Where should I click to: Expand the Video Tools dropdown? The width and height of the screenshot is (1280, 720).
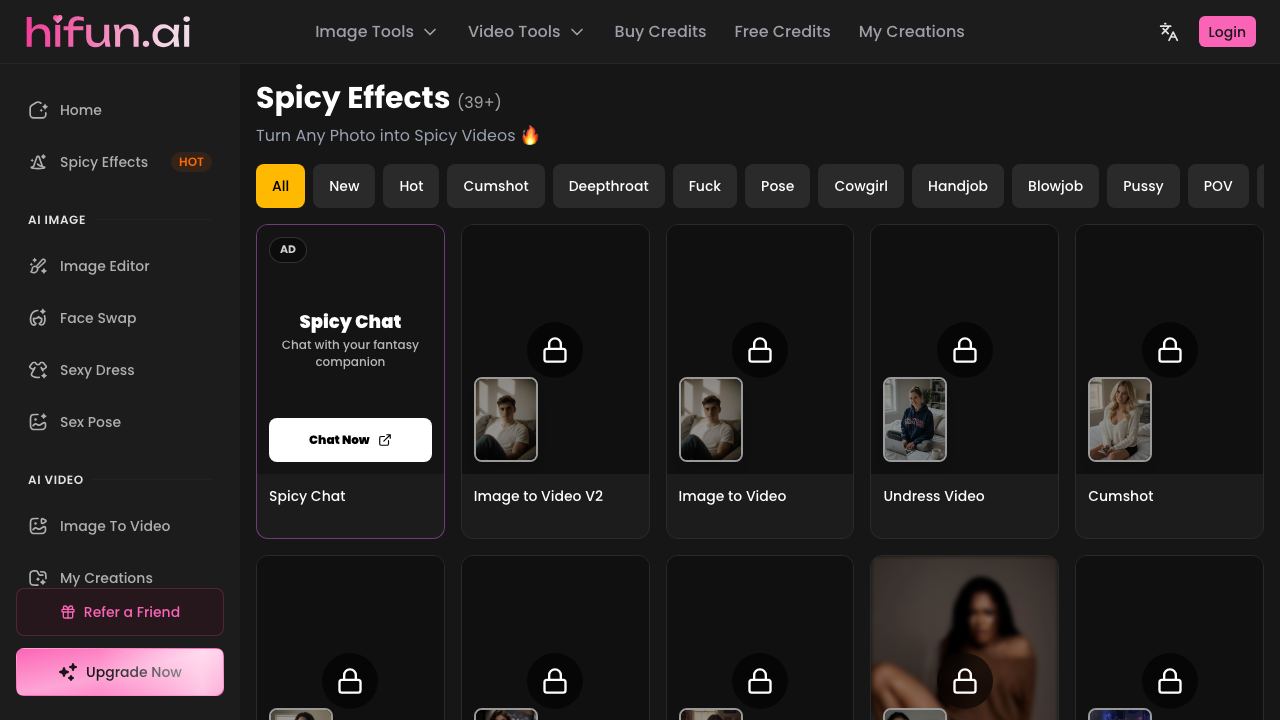(x=526, y=32)
